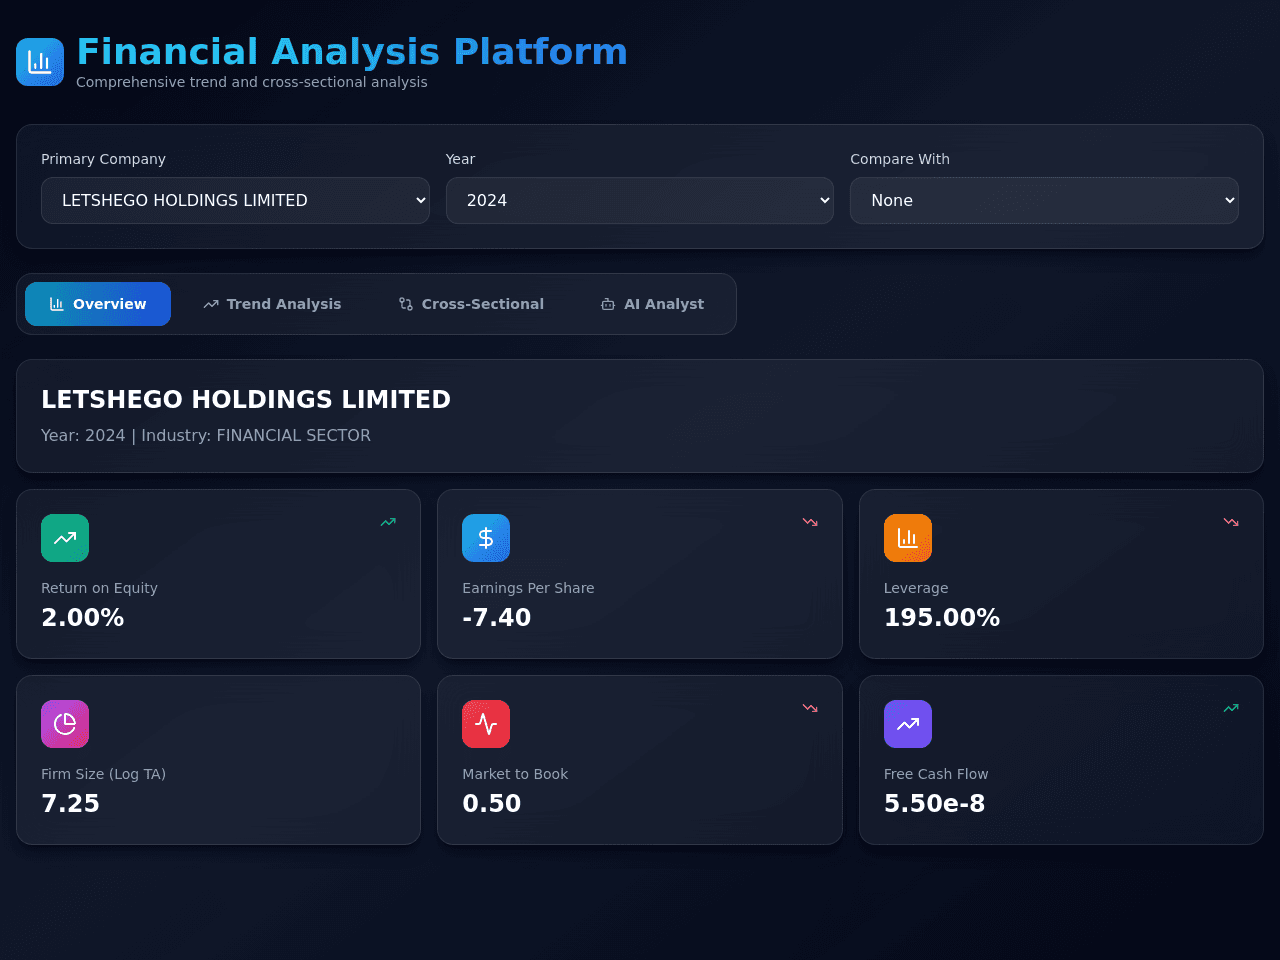Viewport: 1280px width, 960px height.
Task: Switch to the Trend Analysis tab
Action: point(272,304)
